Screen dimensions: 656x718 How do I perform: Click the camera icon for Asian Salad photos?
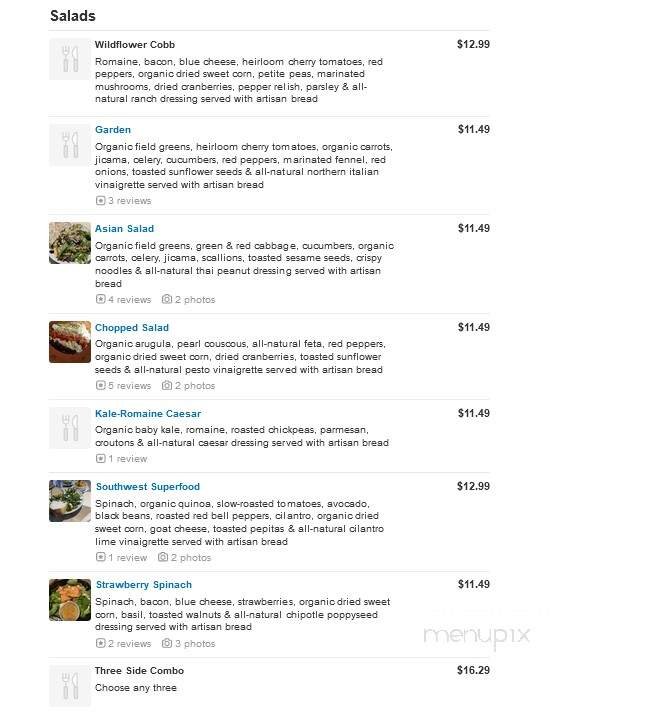(x=167, y=300)
